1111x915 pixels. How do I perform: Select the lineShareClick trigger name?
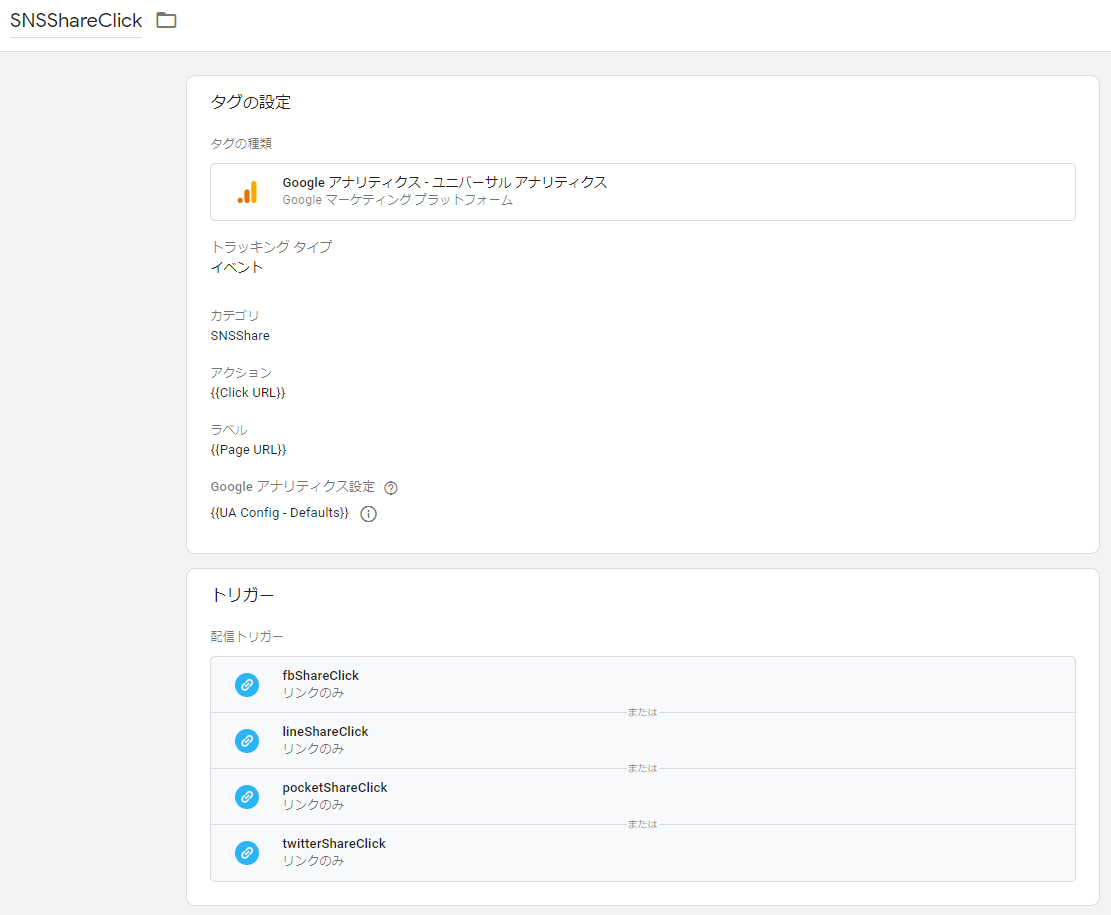click(x=325, y=732)
